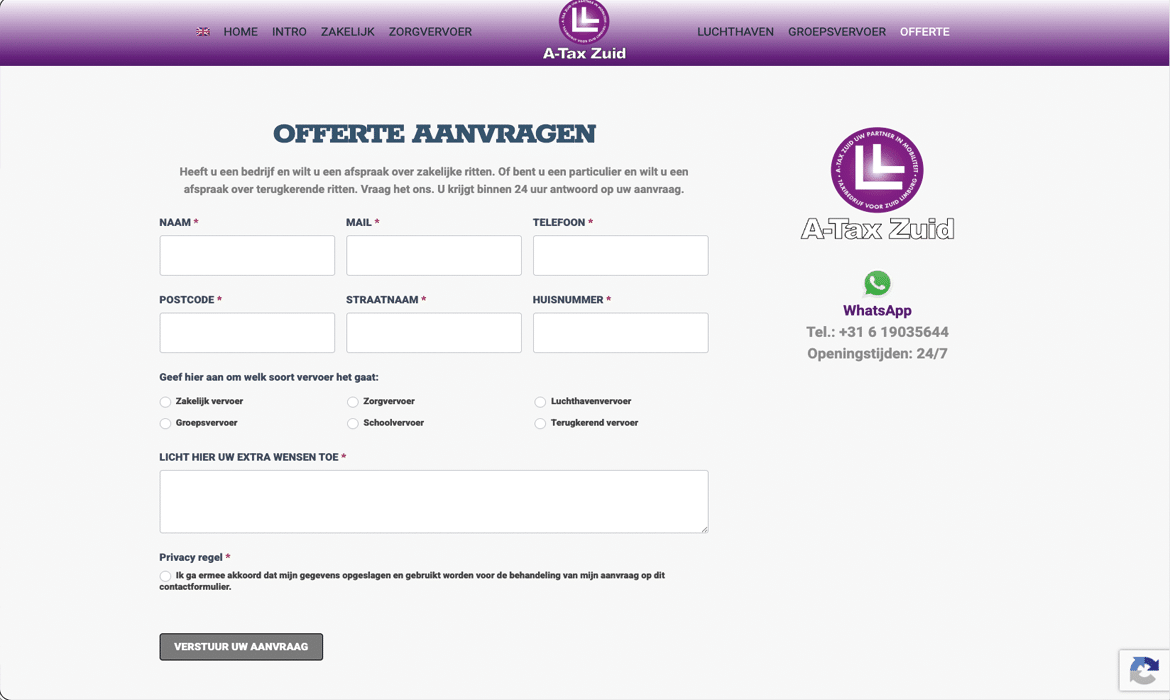Click the large A-Tax Zuid sidebar logo
The width and height of the screenshot is (1170, 700).
878,184
